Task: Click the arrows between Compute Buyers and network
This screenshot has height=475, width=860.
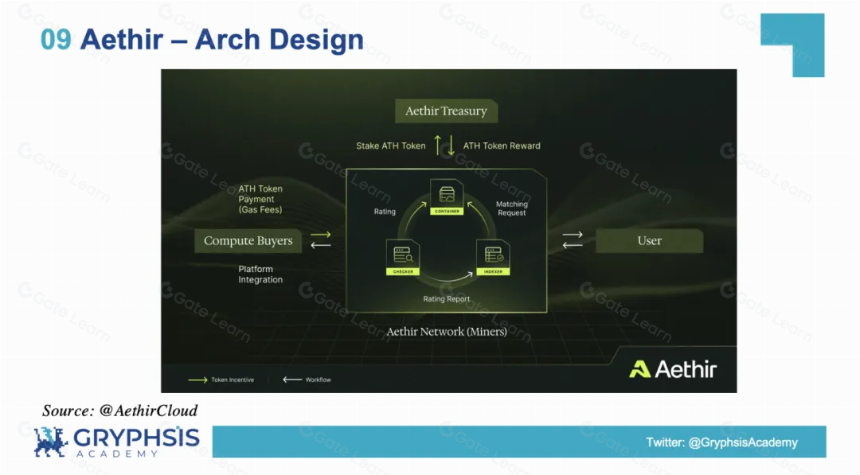Action: coord(320,240)
